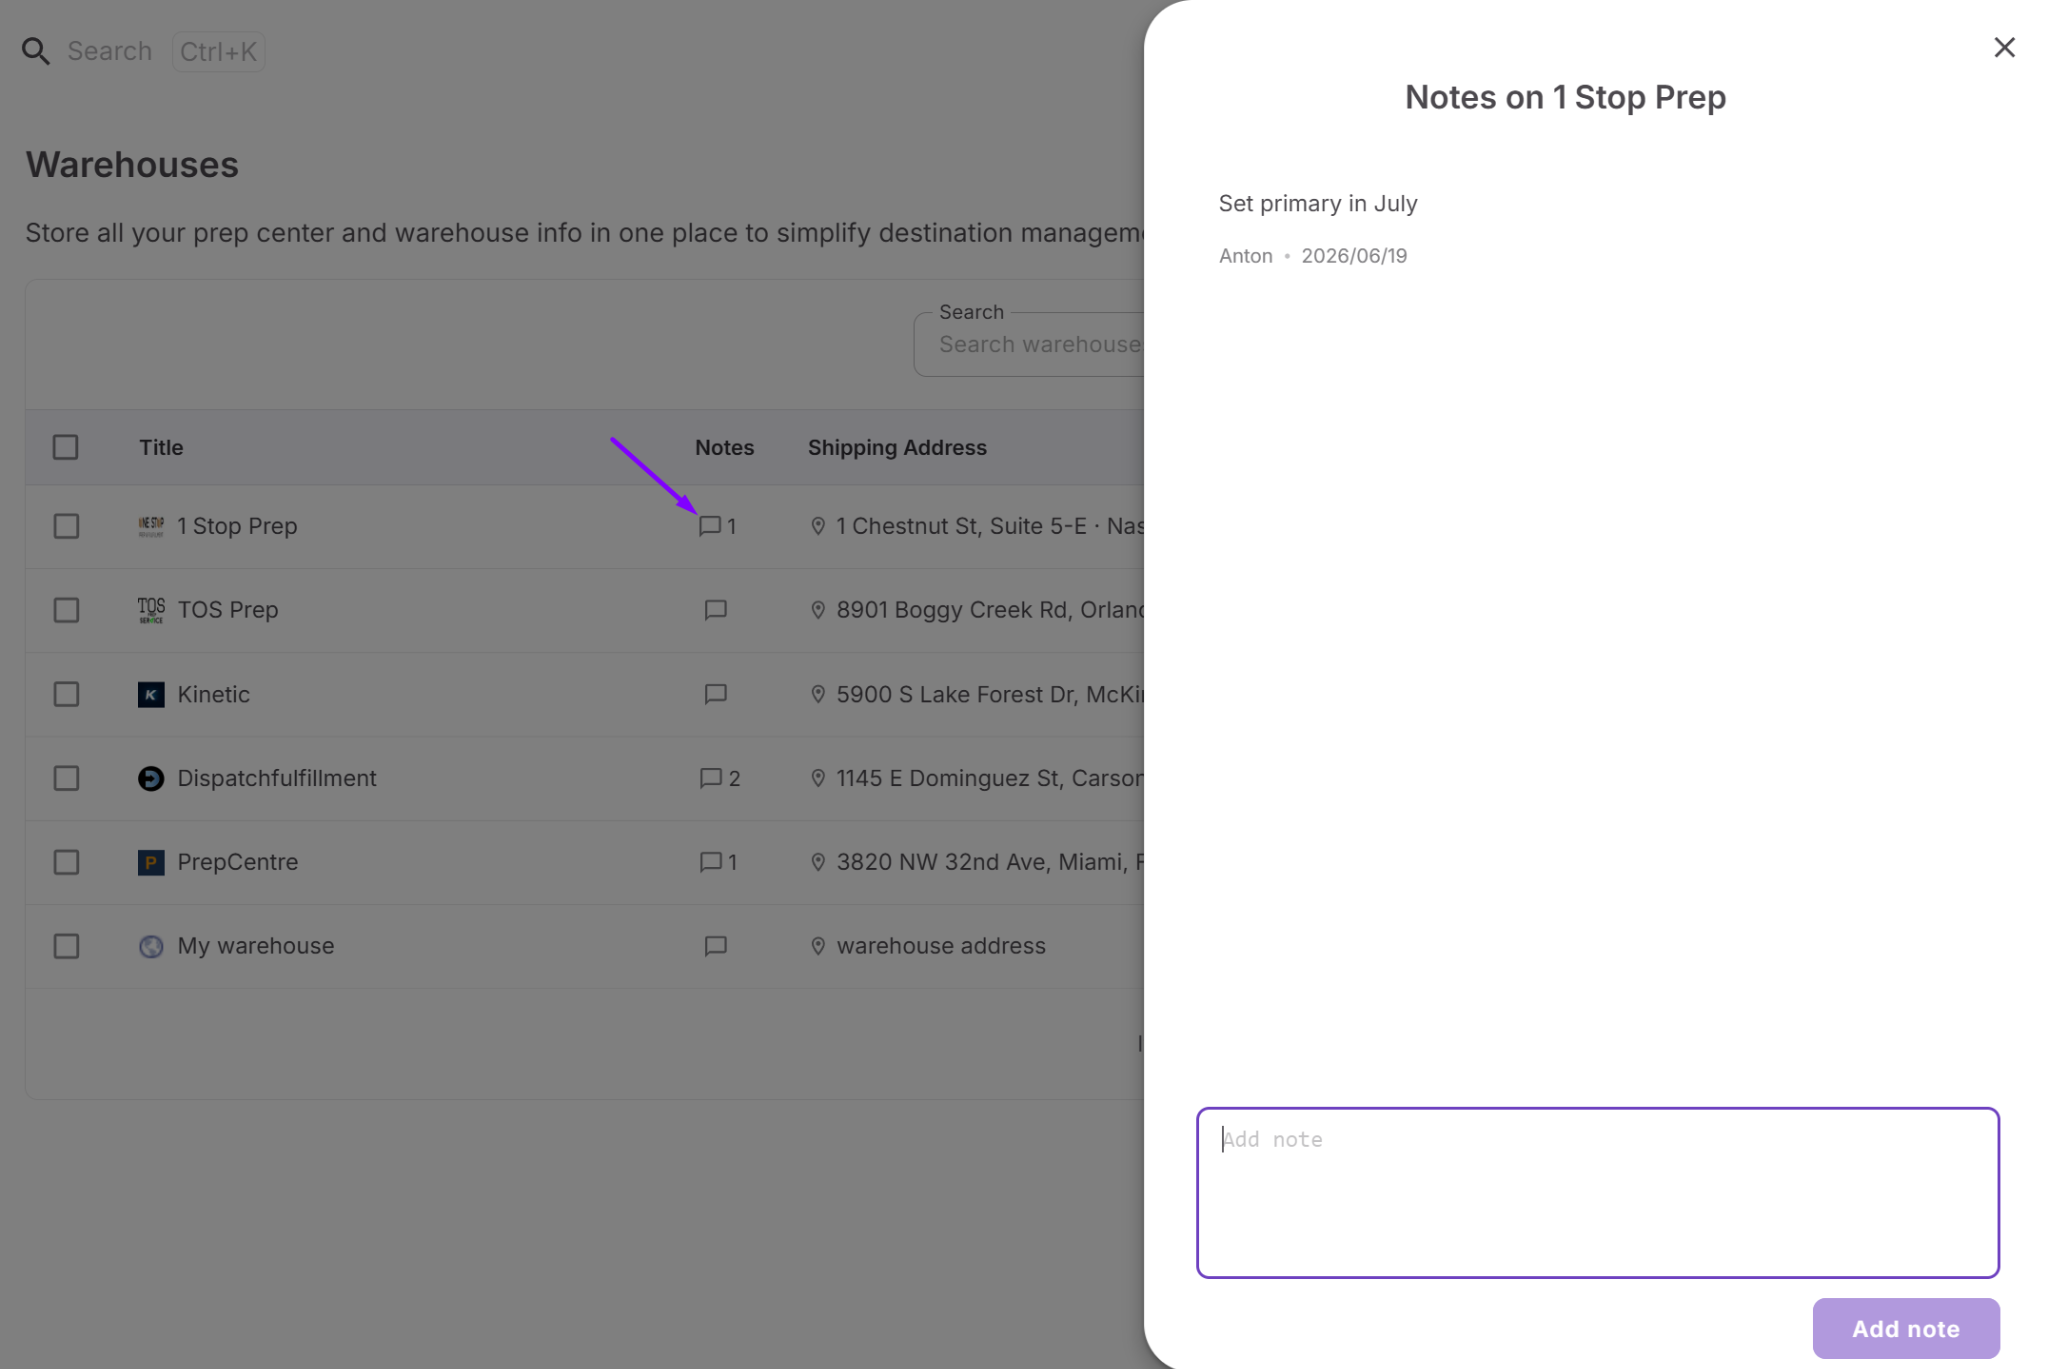Close the Notes on 1 Stop Prep panel
The width and height of the screenshot is (2048, 1369).
coord(2004,47)
